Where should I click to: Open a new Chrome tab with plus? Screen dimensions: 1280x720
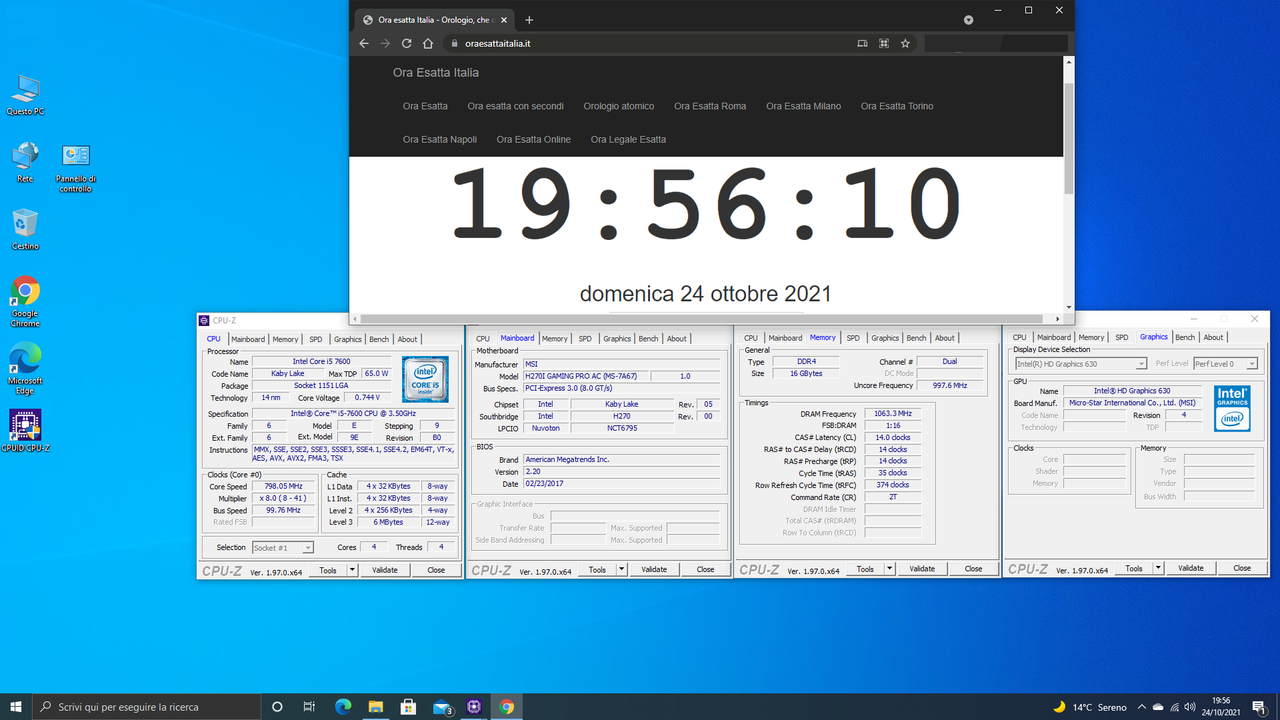[x=529, y=20]
